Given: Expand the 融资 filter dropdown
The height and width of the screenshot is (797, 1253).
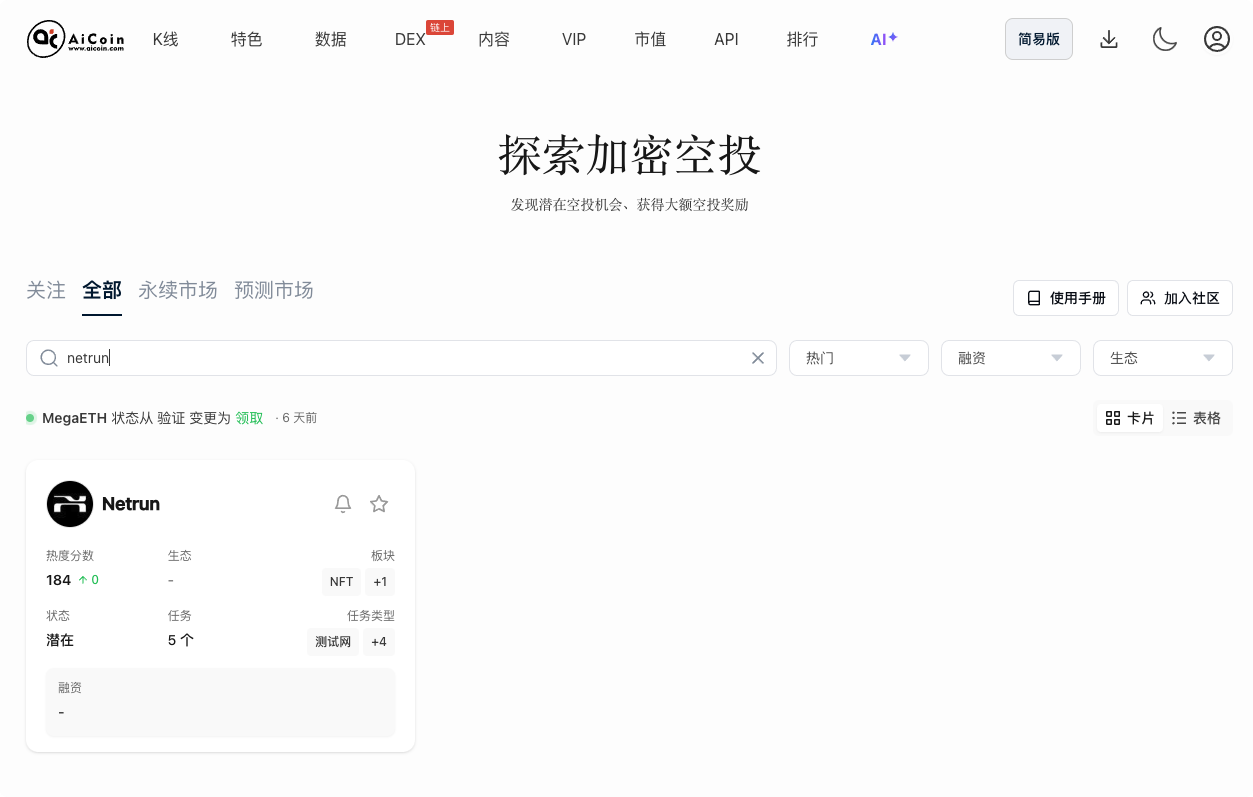Looking at the screenshot, I should pyautogui.click(x=1011, y=358).
